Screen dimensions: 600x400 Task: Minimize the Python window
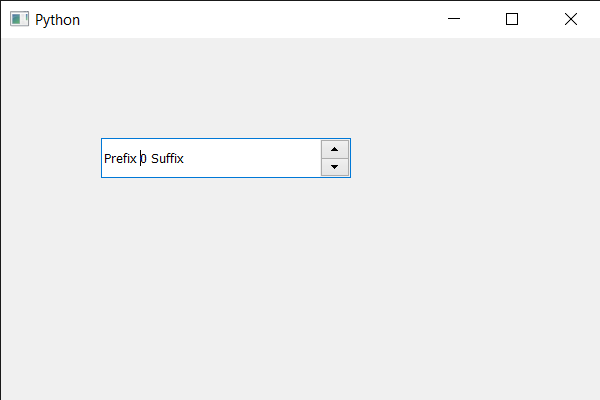(453, 19)
